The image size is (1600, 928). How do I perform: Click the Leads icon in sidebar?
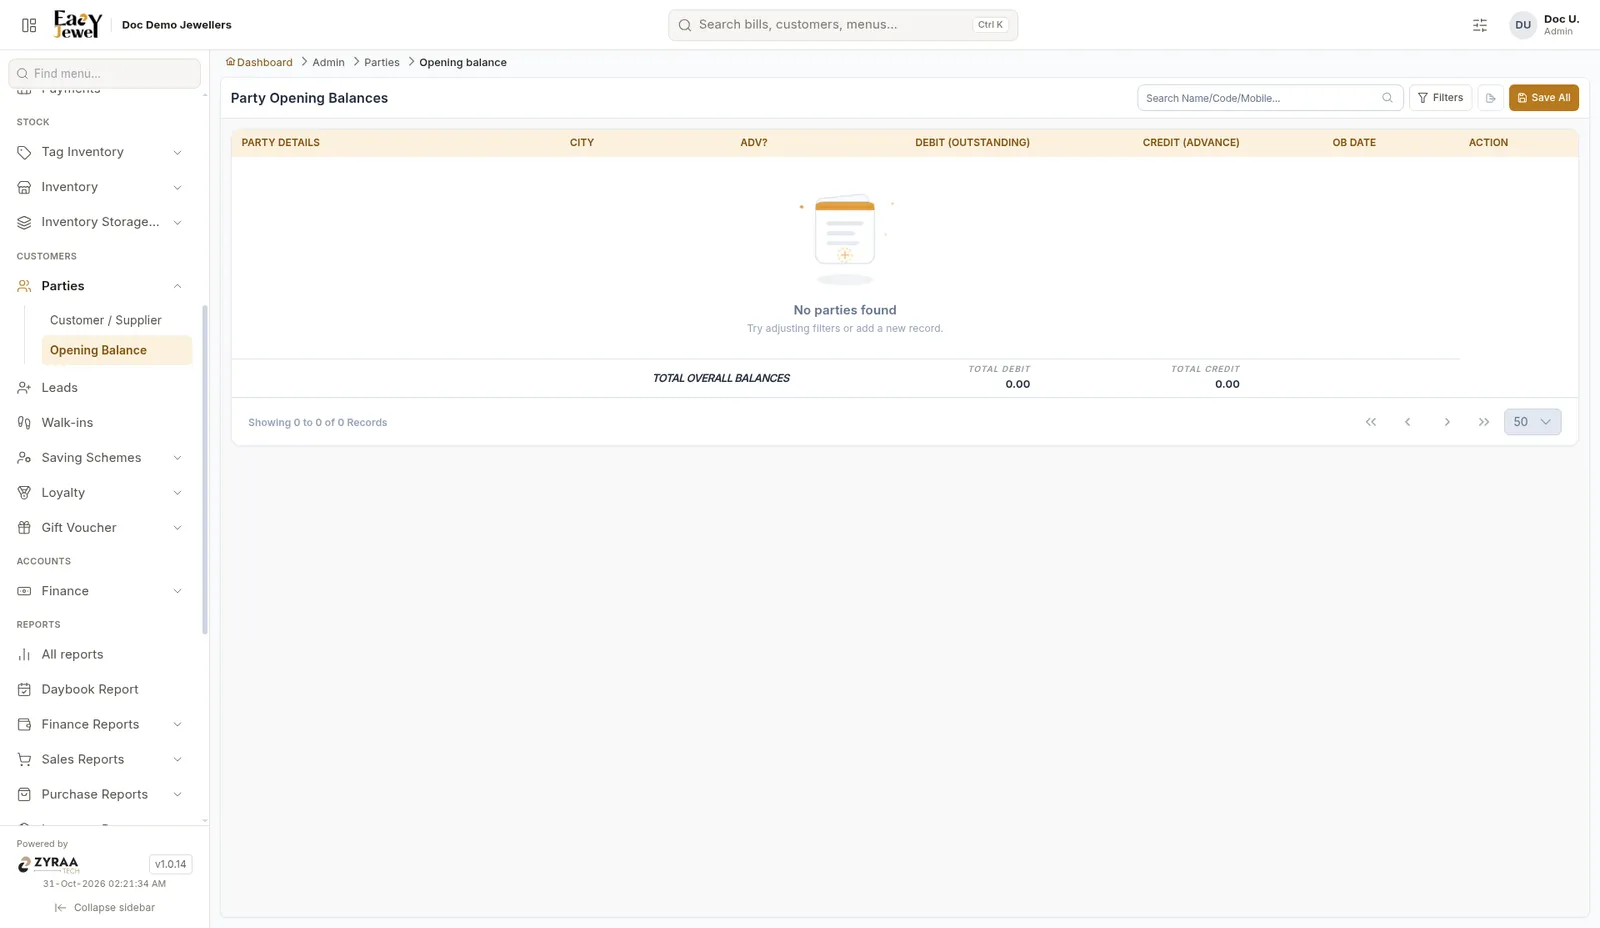click(x=24, y=388)
